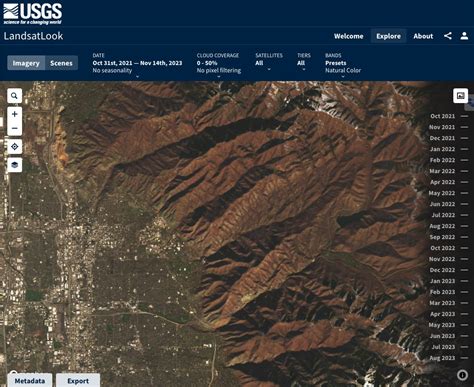
Task: Click the image panel icon top-right
Action: [460, 96]
